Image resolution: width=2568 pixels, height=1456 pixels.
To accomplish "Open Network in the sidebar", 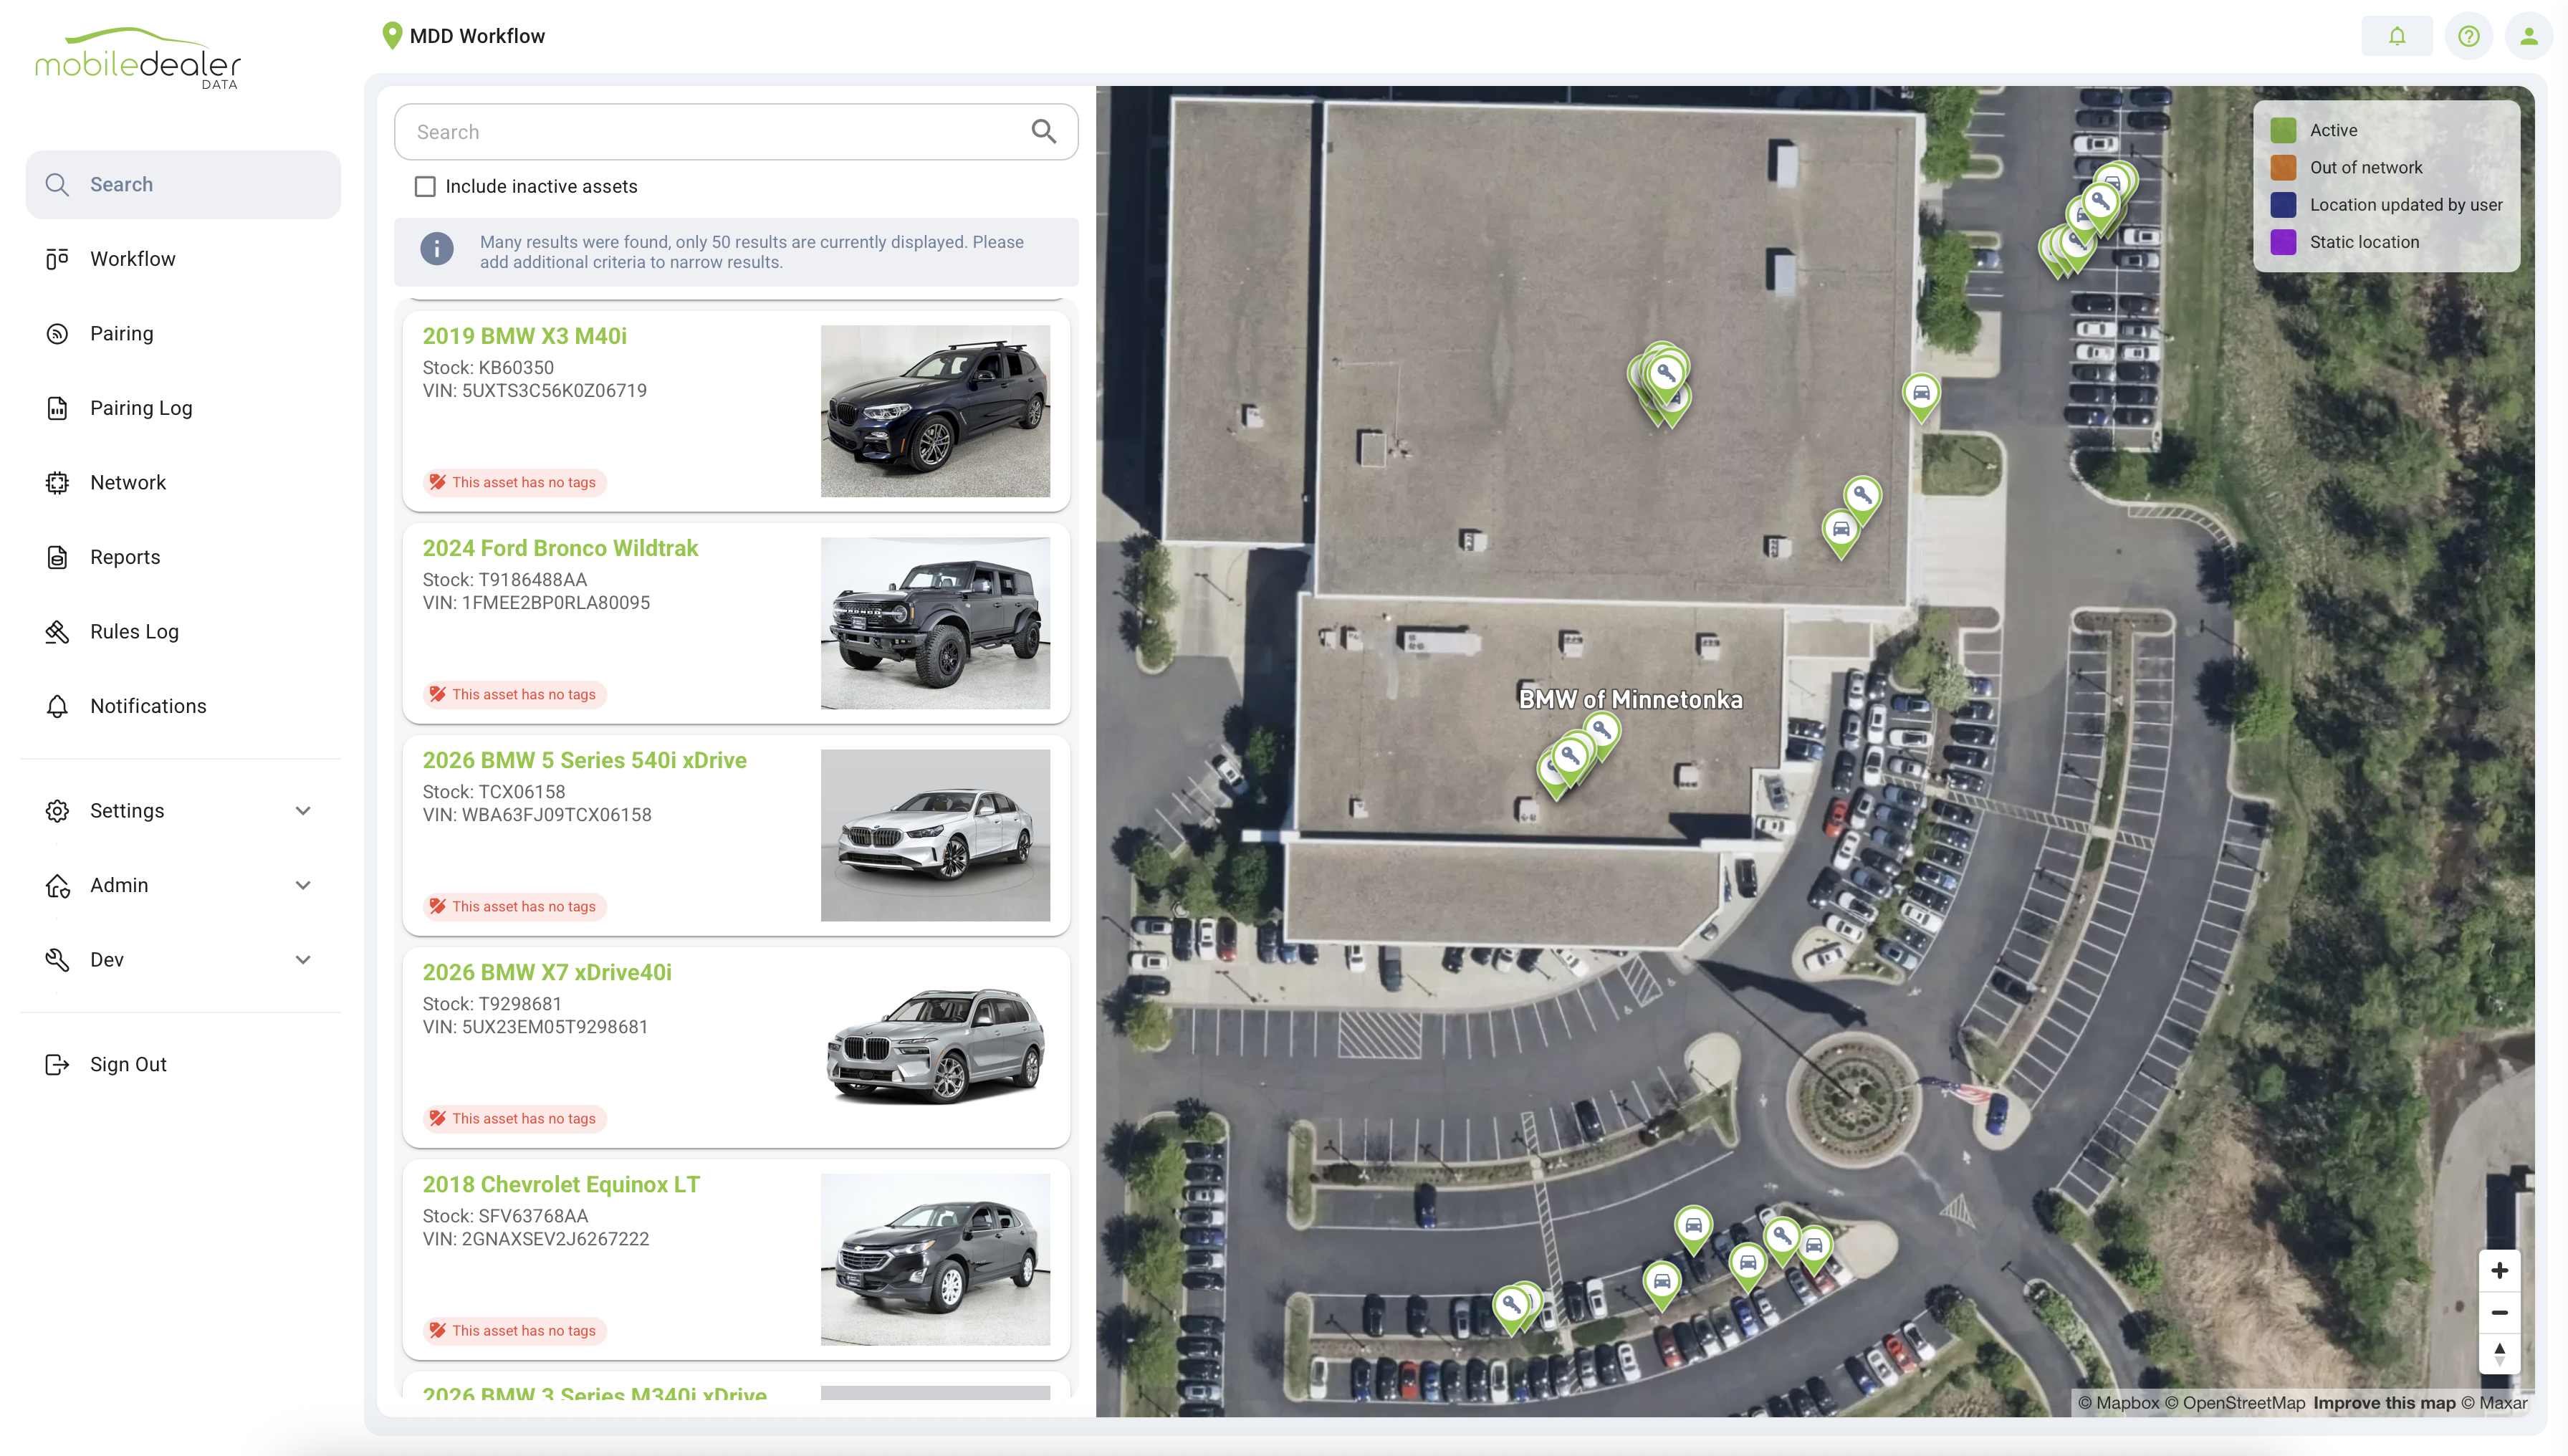I will [x=183, y=482].
